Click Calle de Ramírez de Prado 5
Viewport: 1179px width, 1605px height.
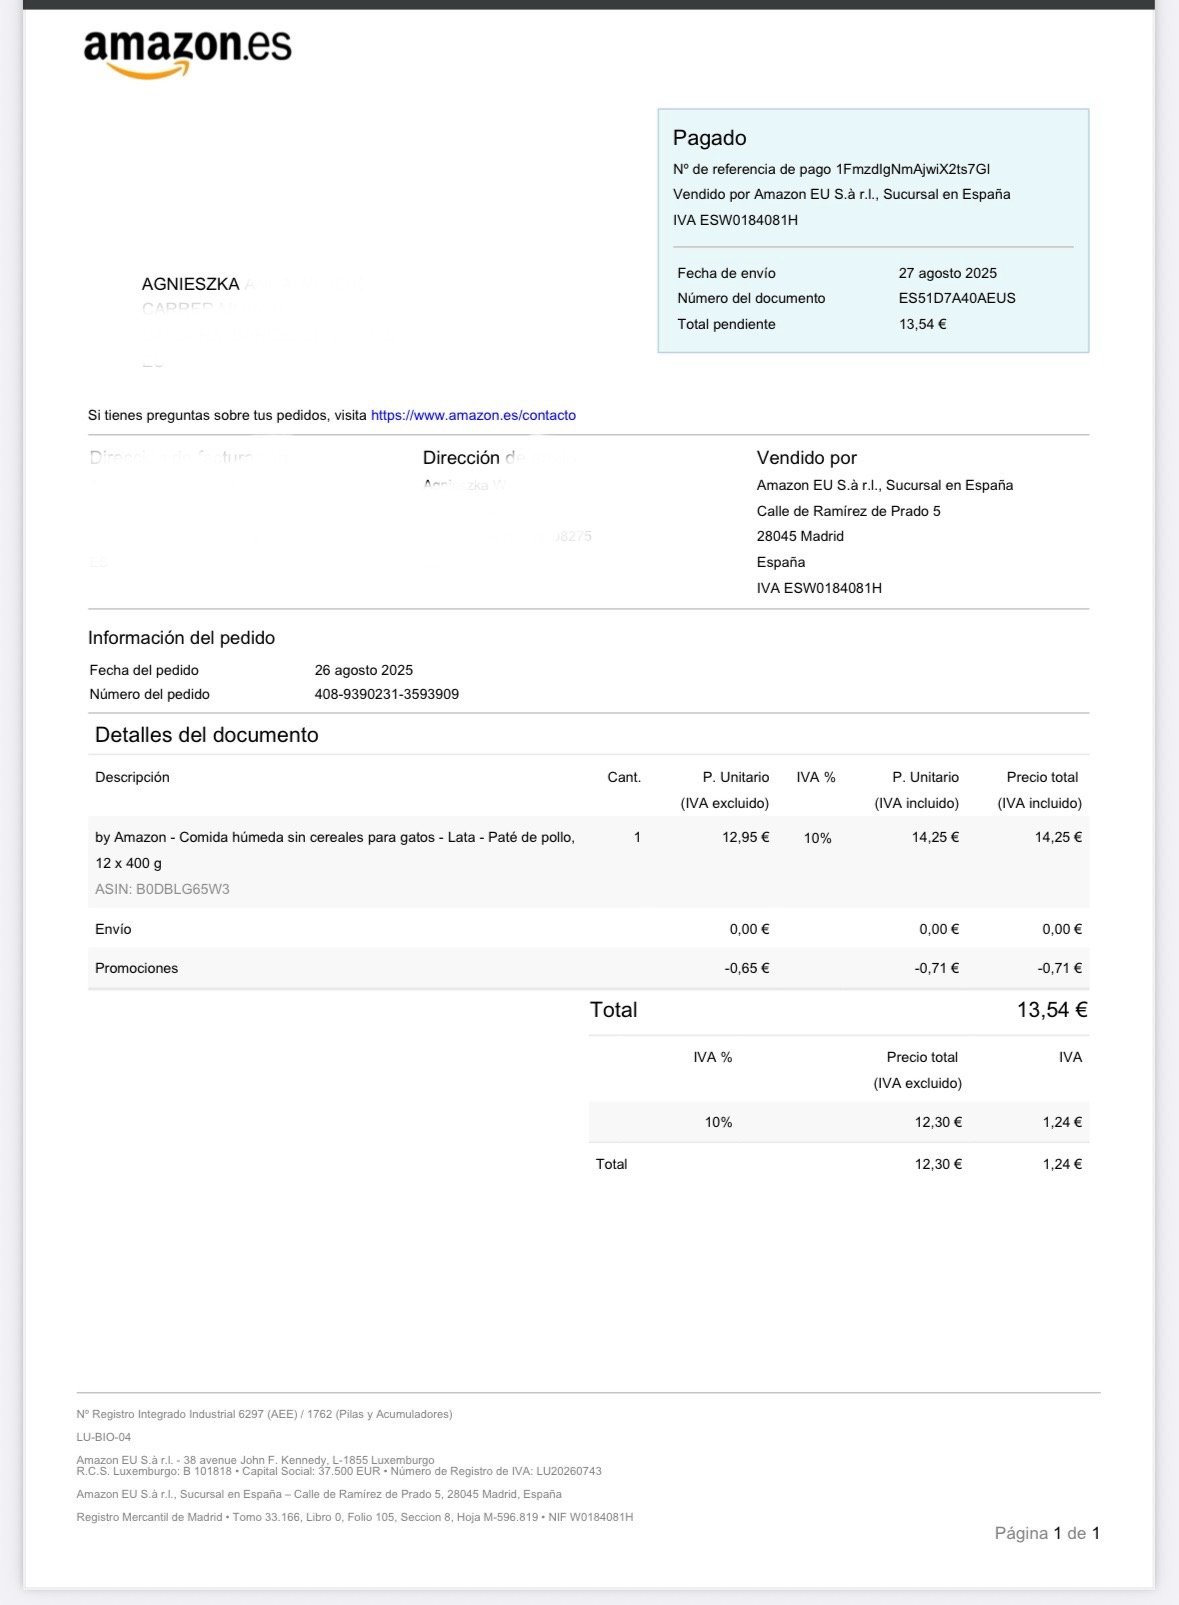(848, 511)
